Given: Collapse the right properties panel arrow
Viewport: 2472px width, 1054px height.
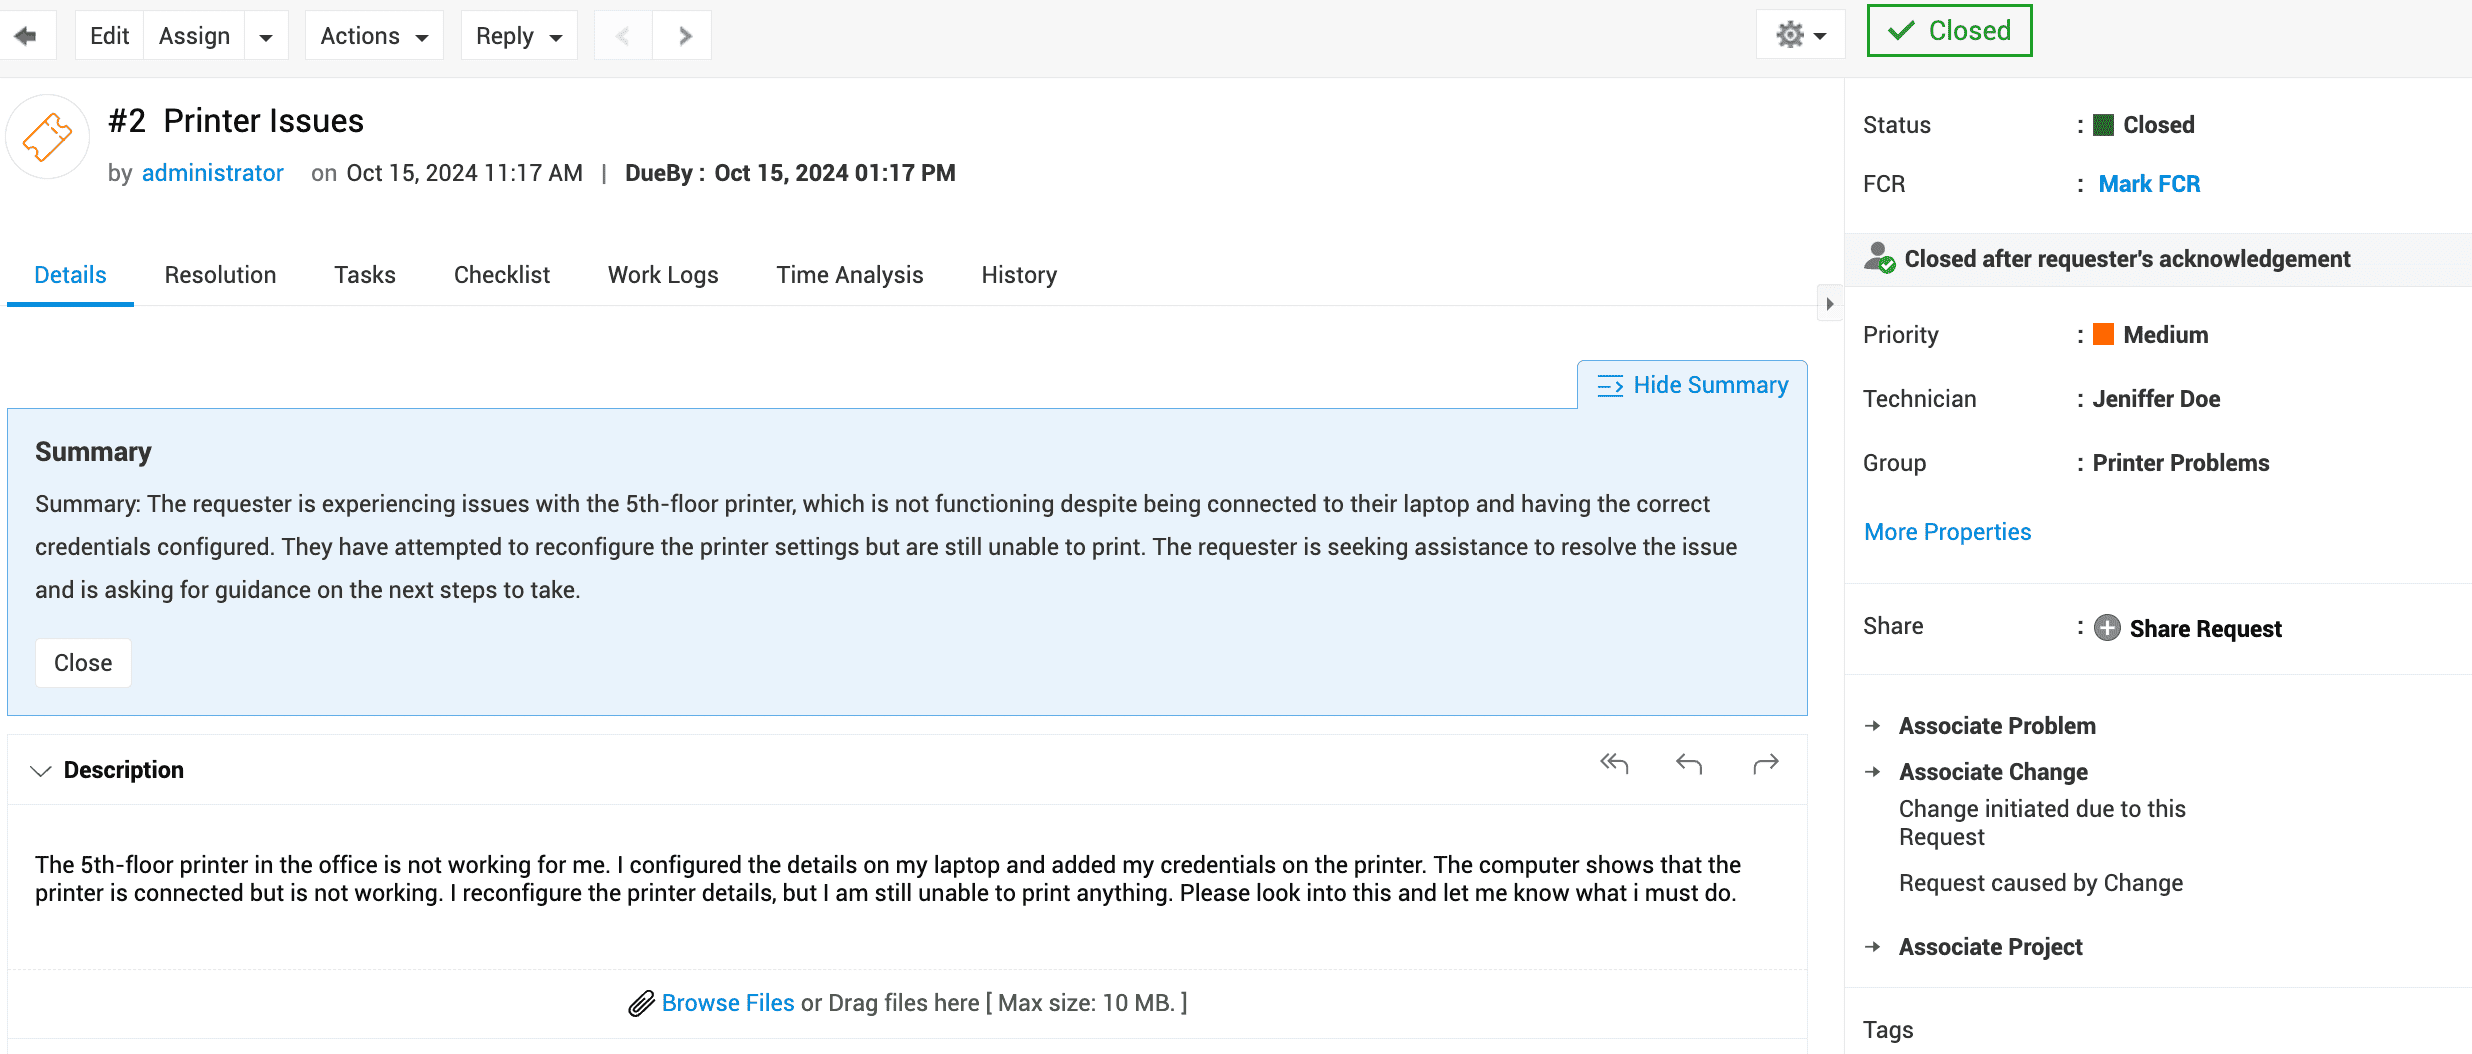Looking at the screenshot, I should [x=1830, y=304].
